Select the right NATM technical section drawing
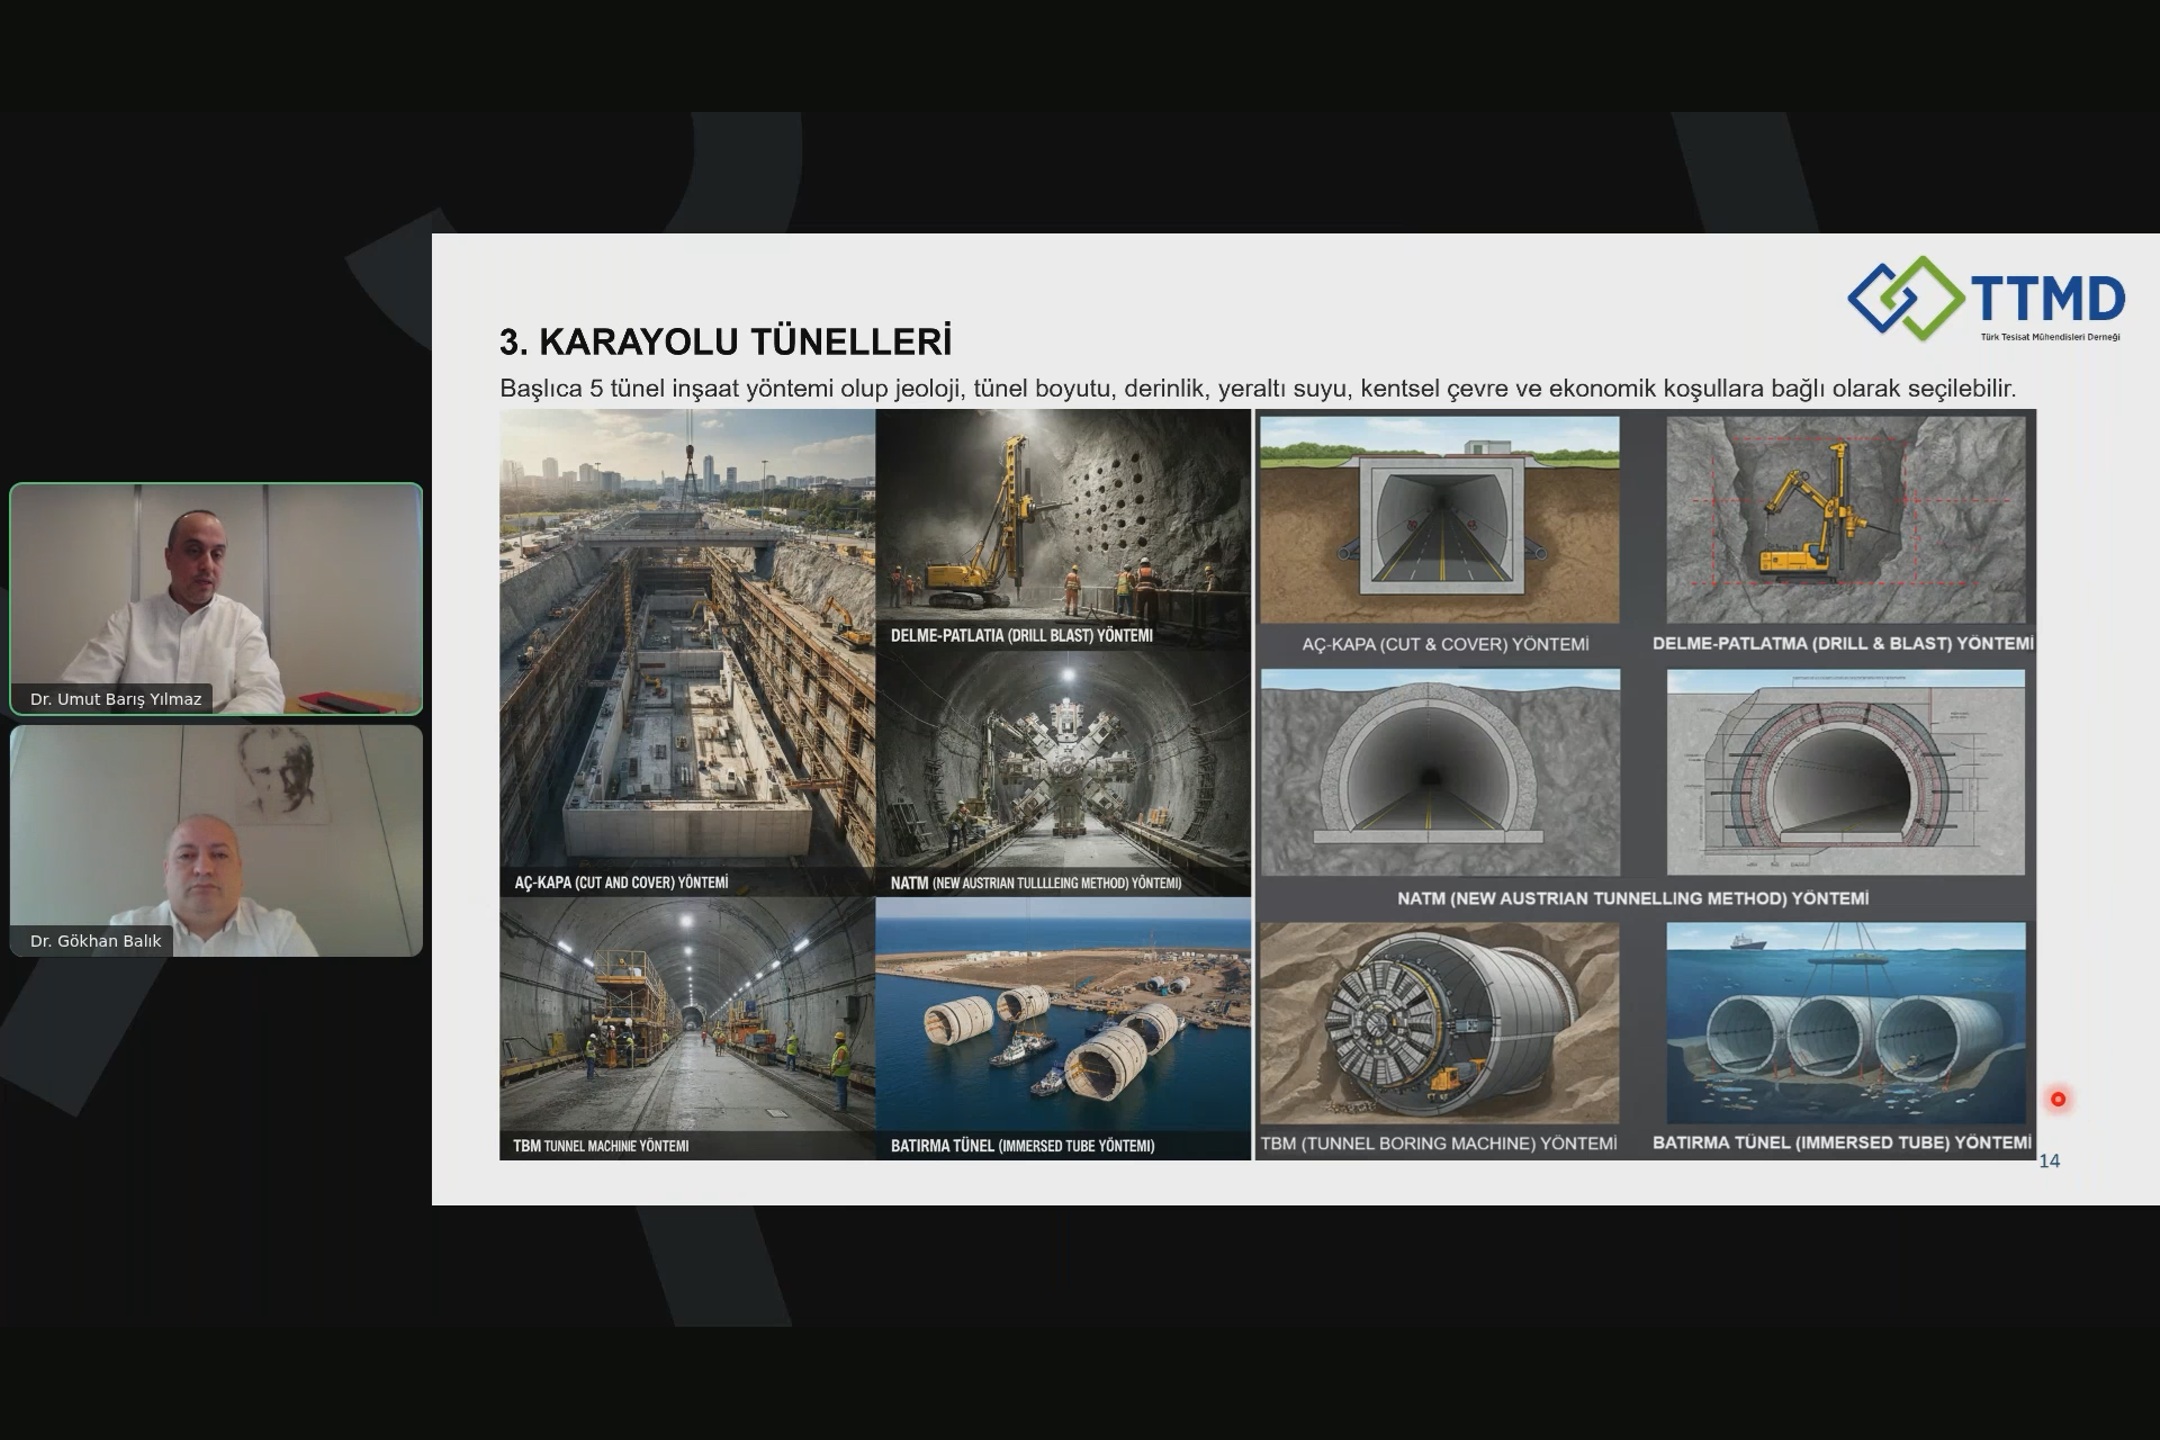Image resolution: width=2160 pixels, height=1440 pixels. coord(1845,772)
